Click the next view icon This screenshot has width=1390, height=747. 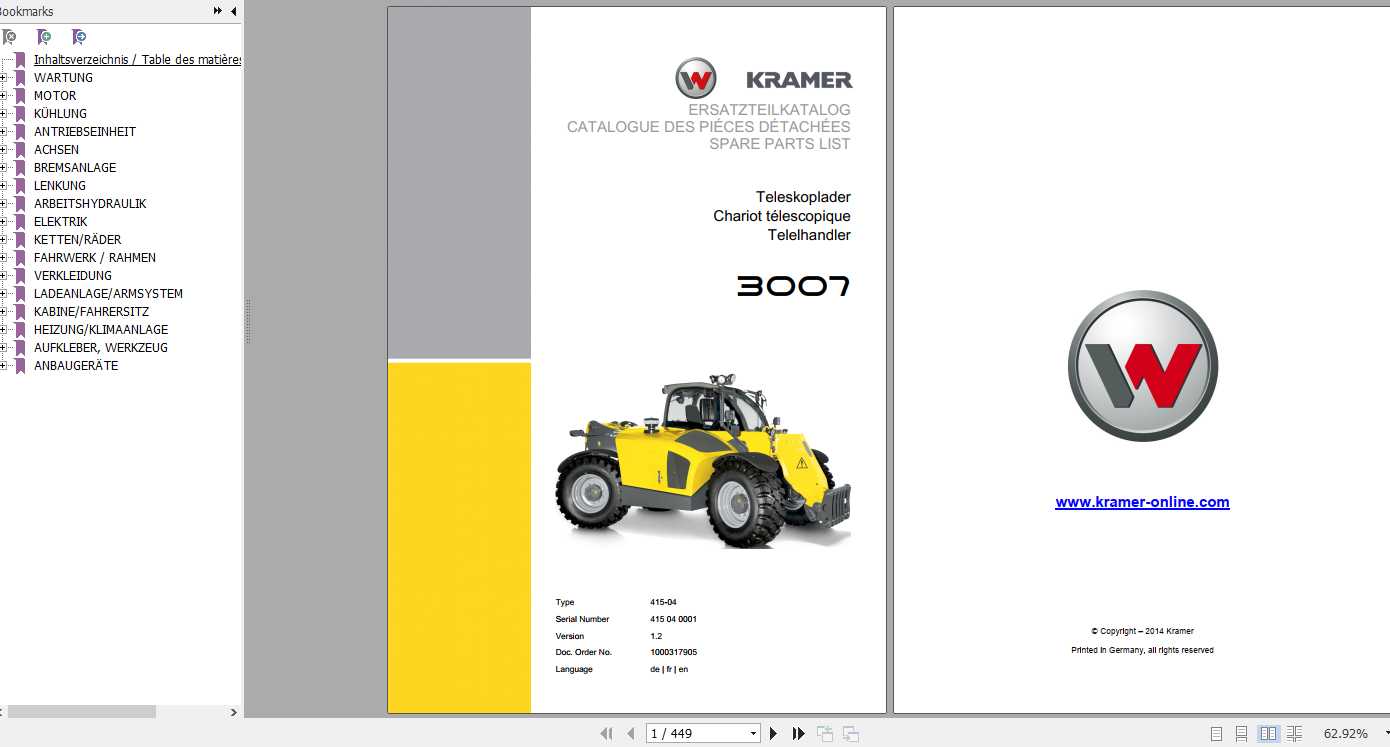click(851, 733)
